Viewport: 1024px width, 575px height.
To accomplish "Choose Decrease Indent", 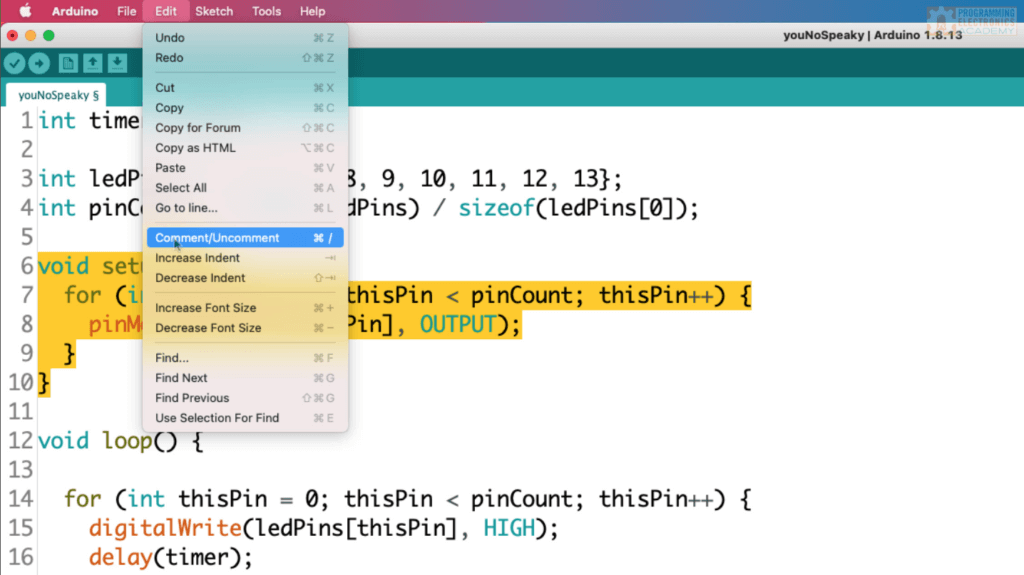I will click(245, 278).
